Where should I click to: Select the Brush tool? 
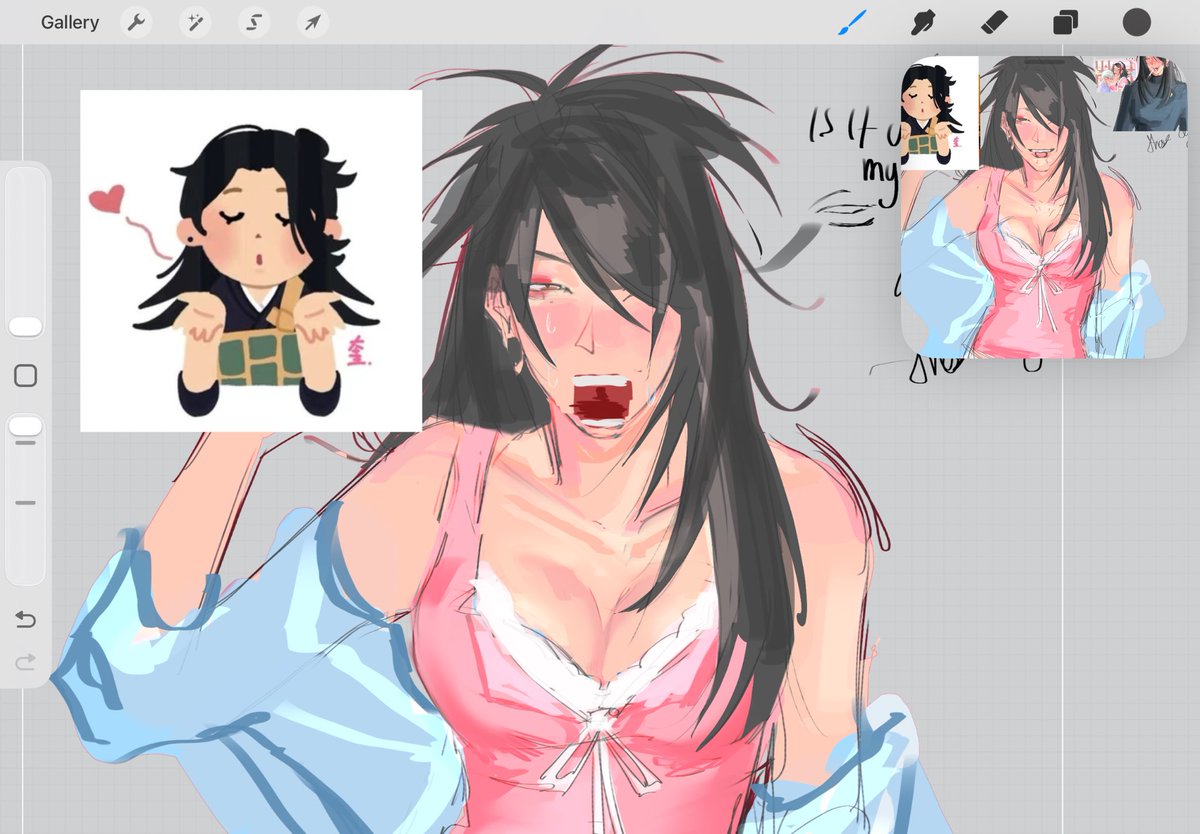coord(851,22)
